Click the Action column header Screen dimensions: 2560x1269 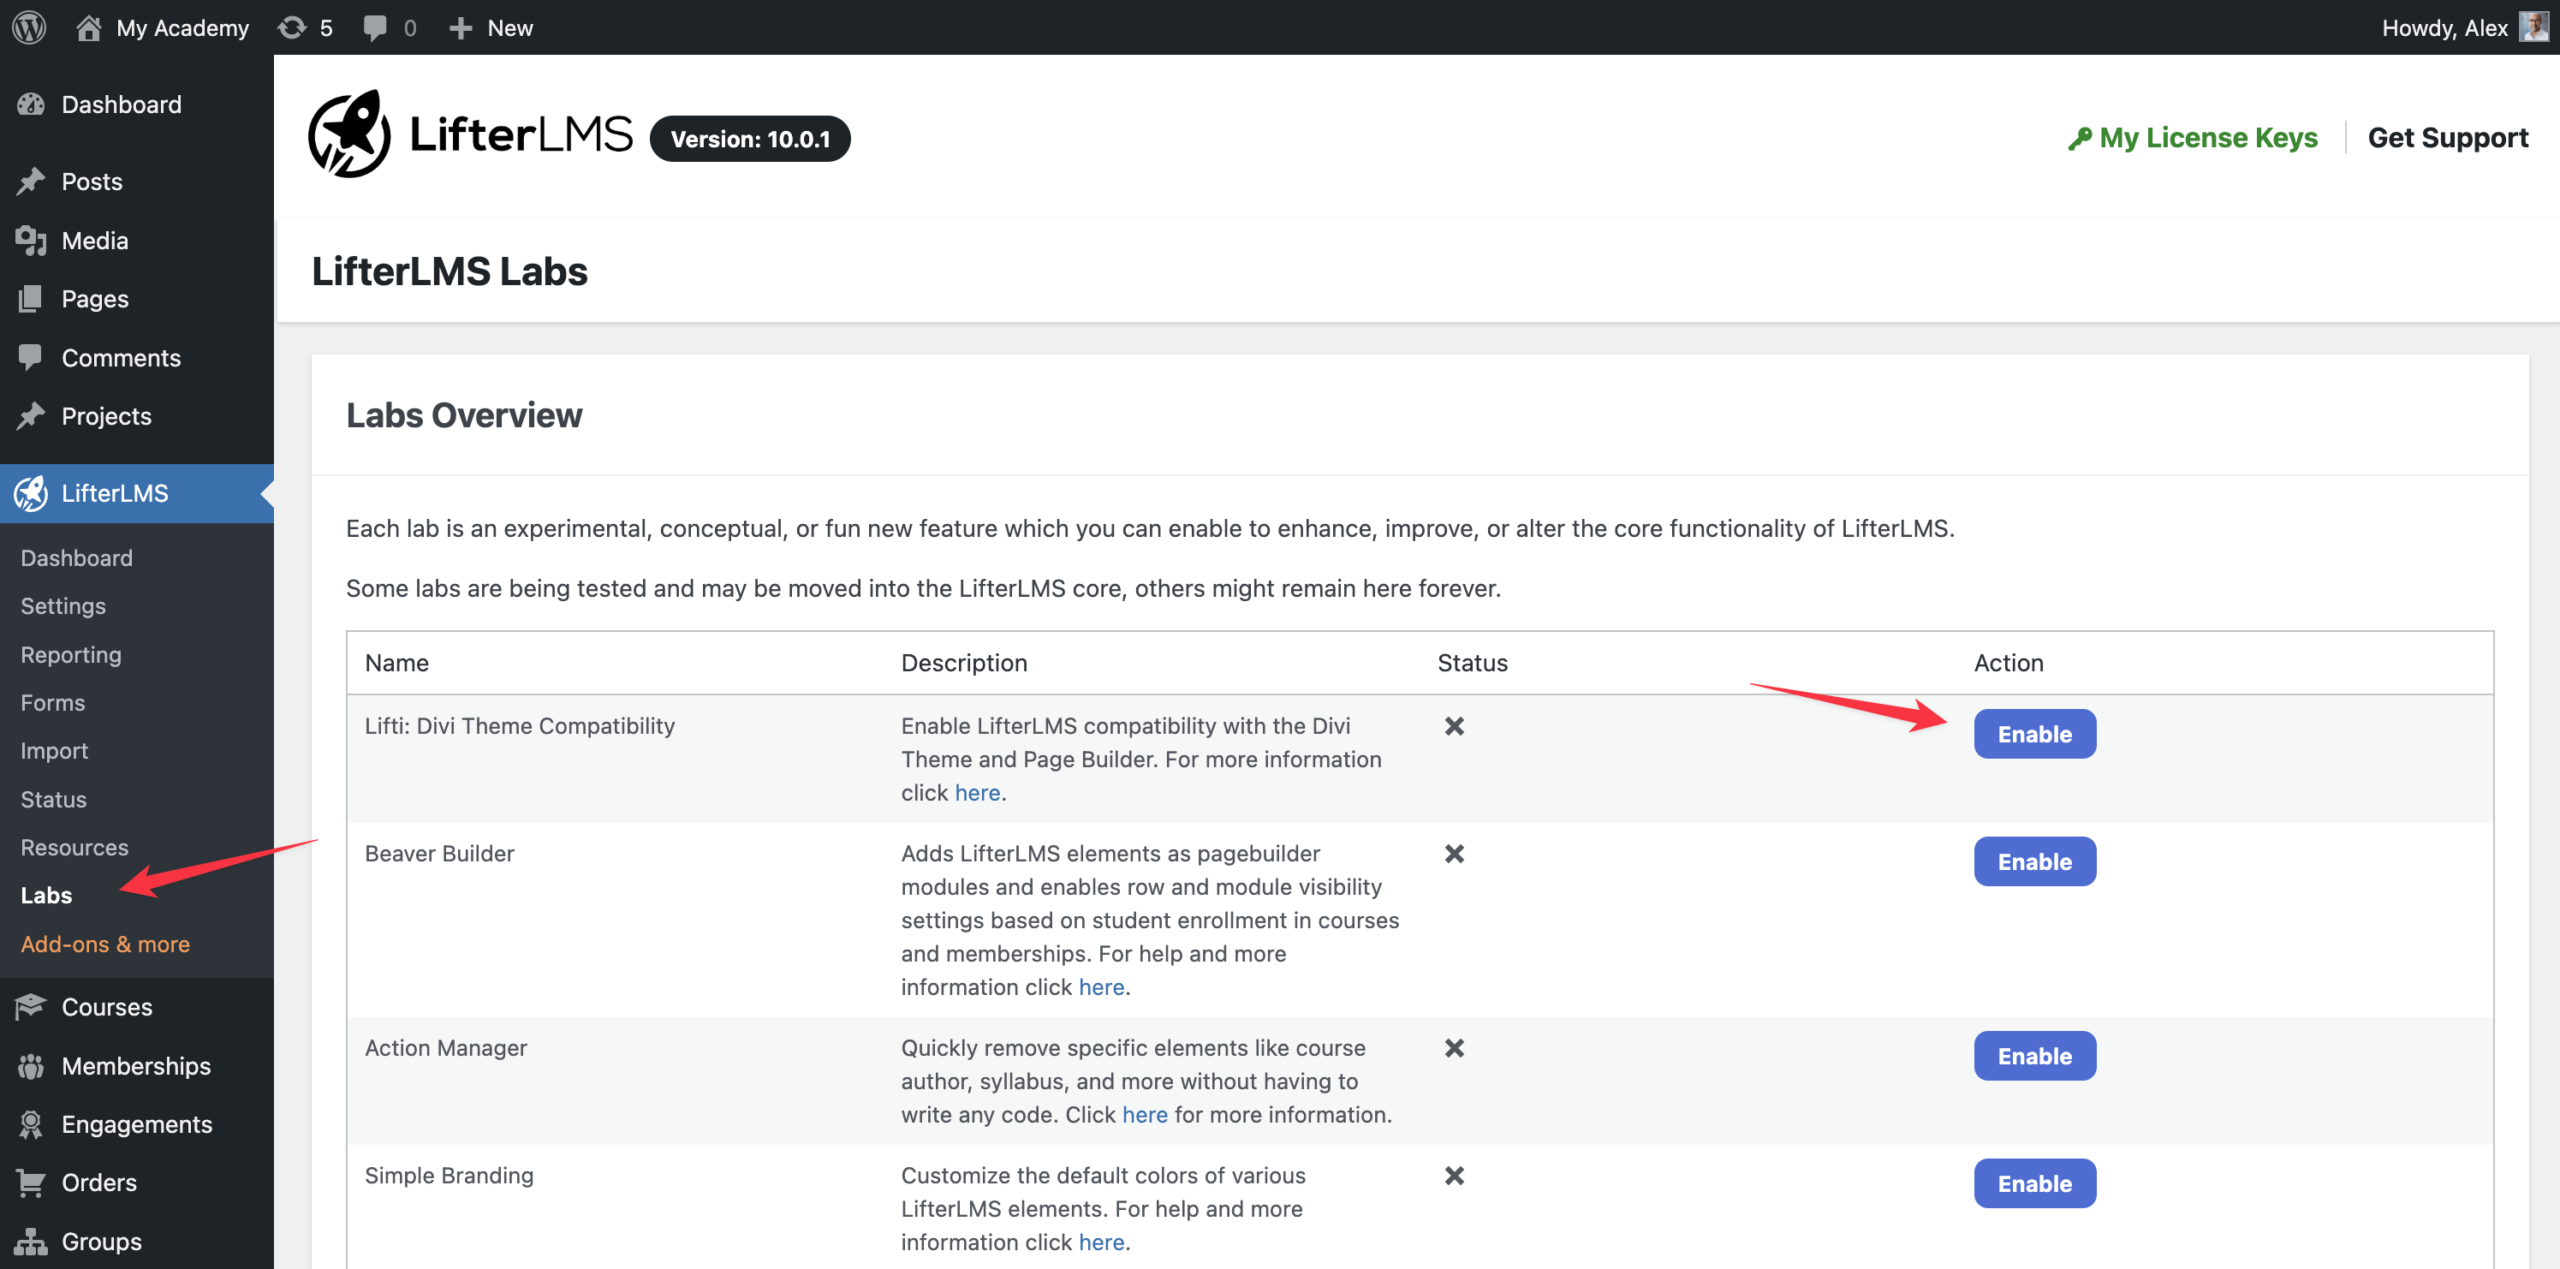[x=2008, y=662]
